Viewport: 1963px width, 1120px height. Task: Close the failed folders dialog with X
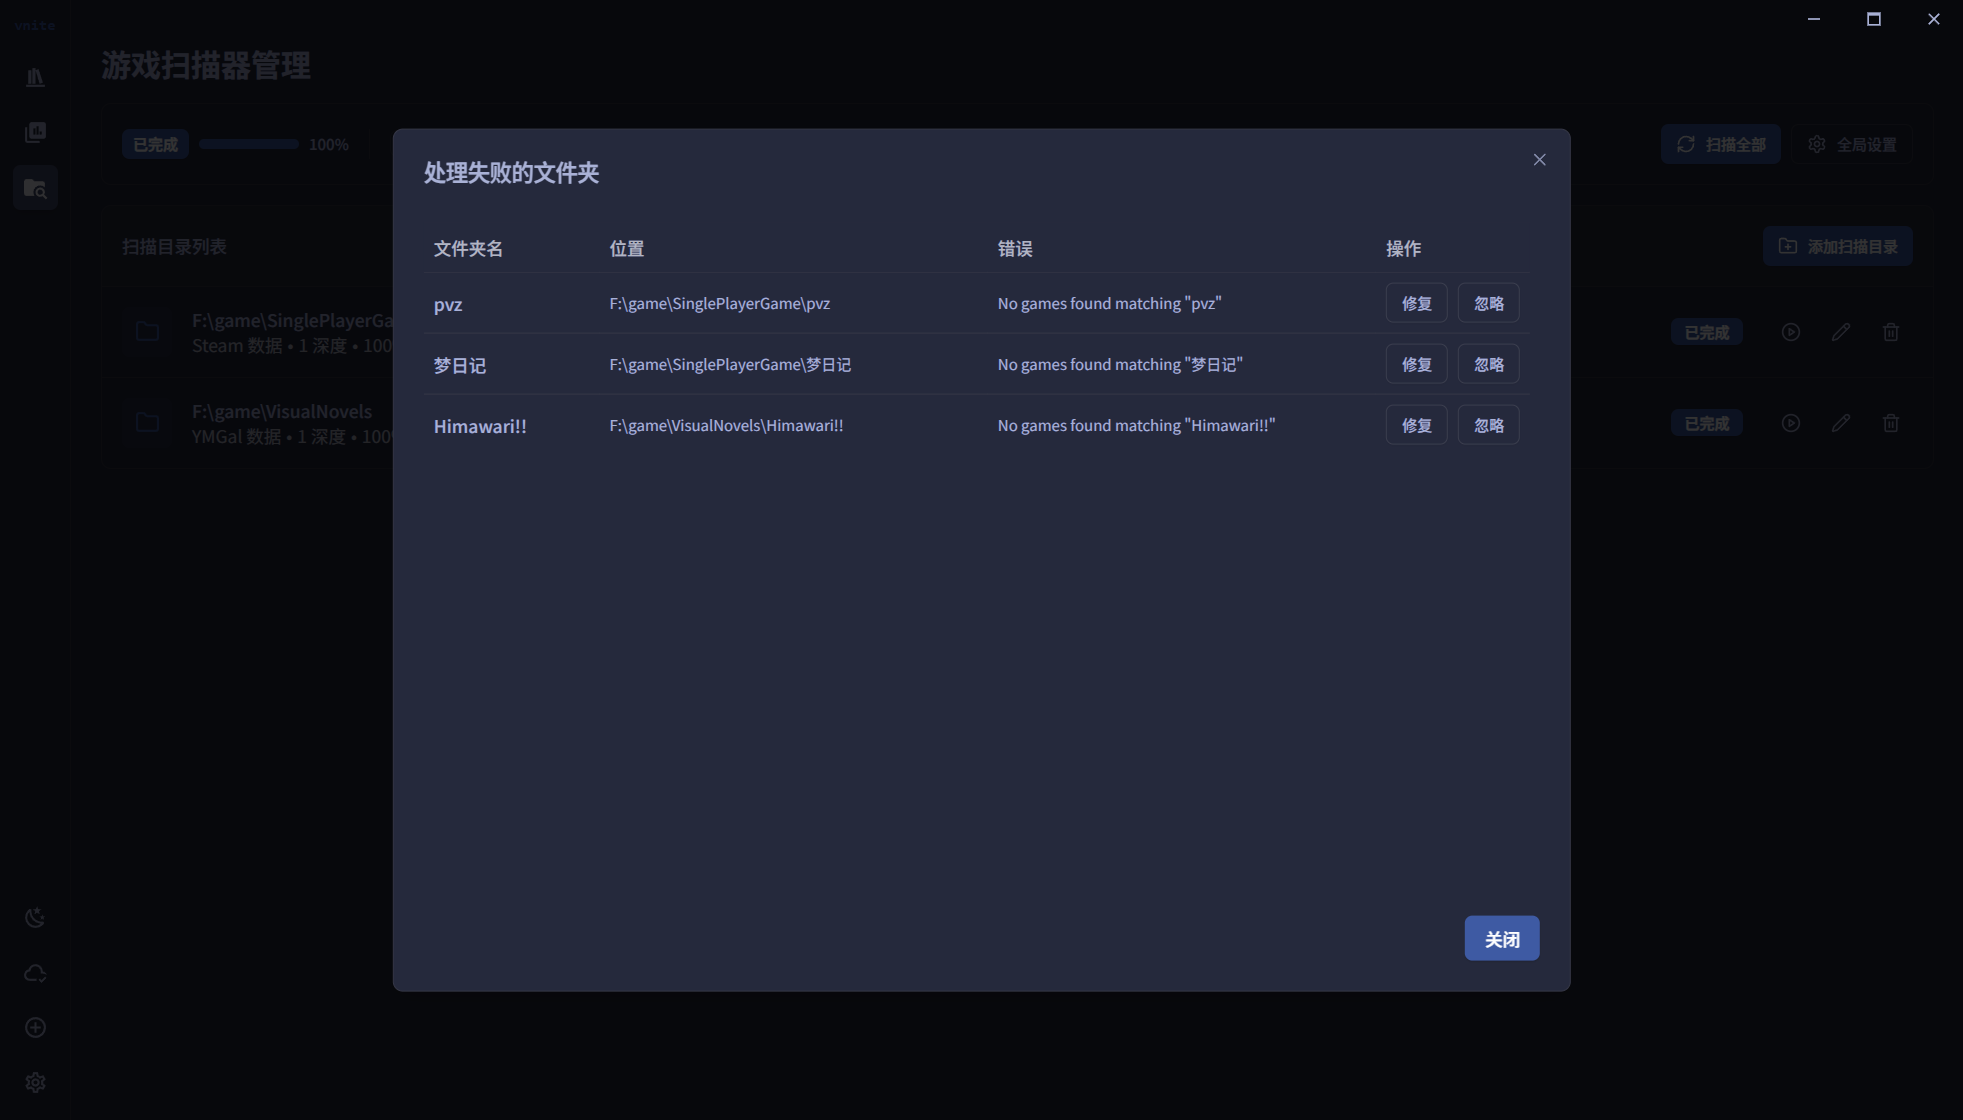(1539, 160)
